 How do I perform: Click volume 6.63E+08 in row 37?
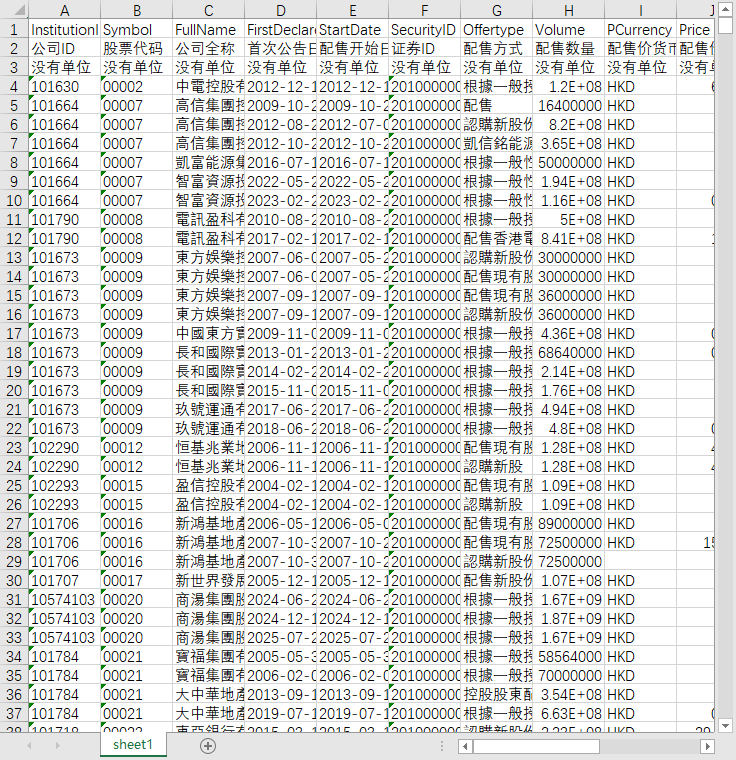(x=568, y=713)
